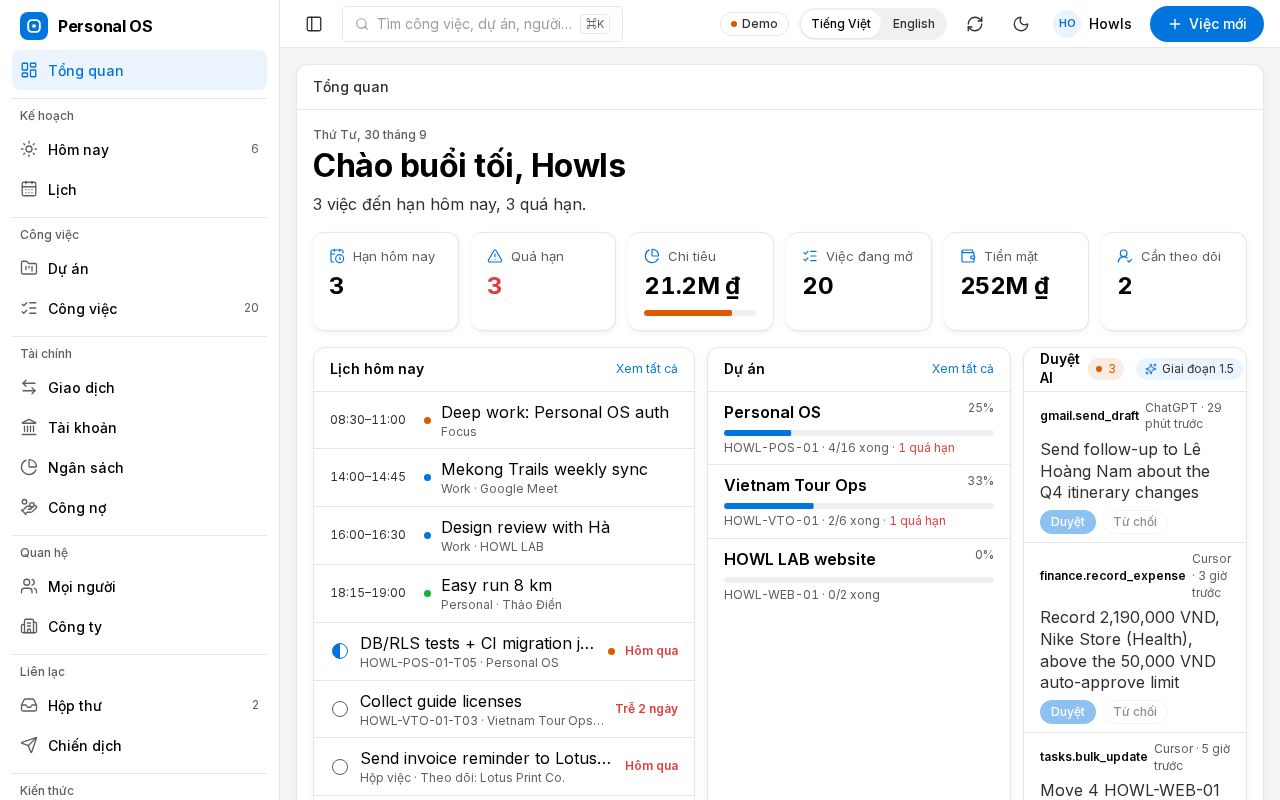Toggle DB/RLS tests task status circle

340,651
